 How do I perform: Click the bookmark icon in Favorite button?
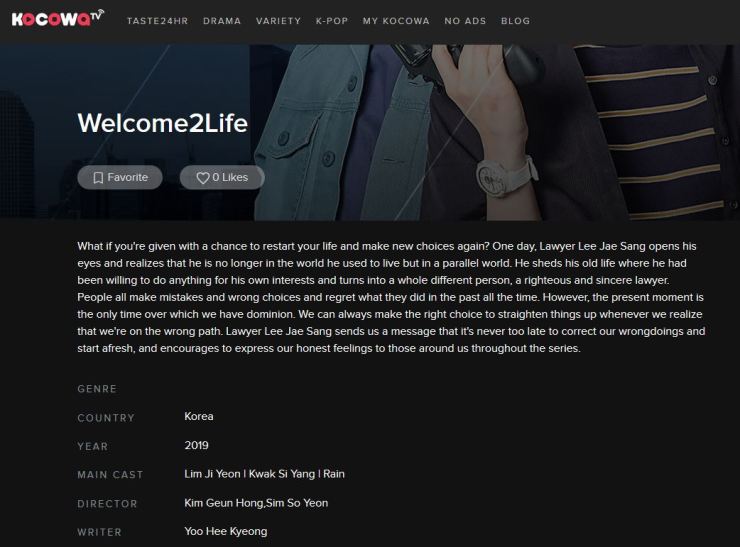98,177
